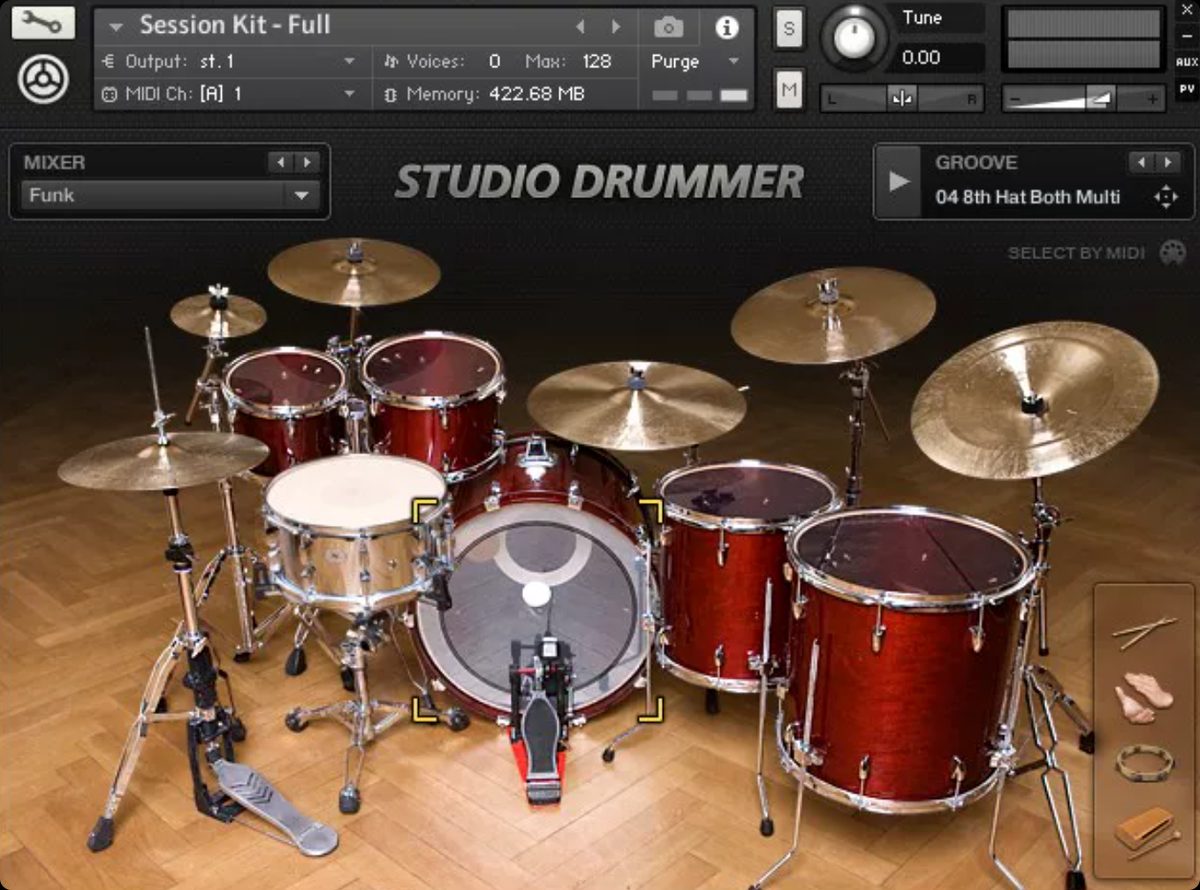Viewport: 1200px width, 890px height.
Task: Select previous mixer preset arrow
Action: coord(281,162)
